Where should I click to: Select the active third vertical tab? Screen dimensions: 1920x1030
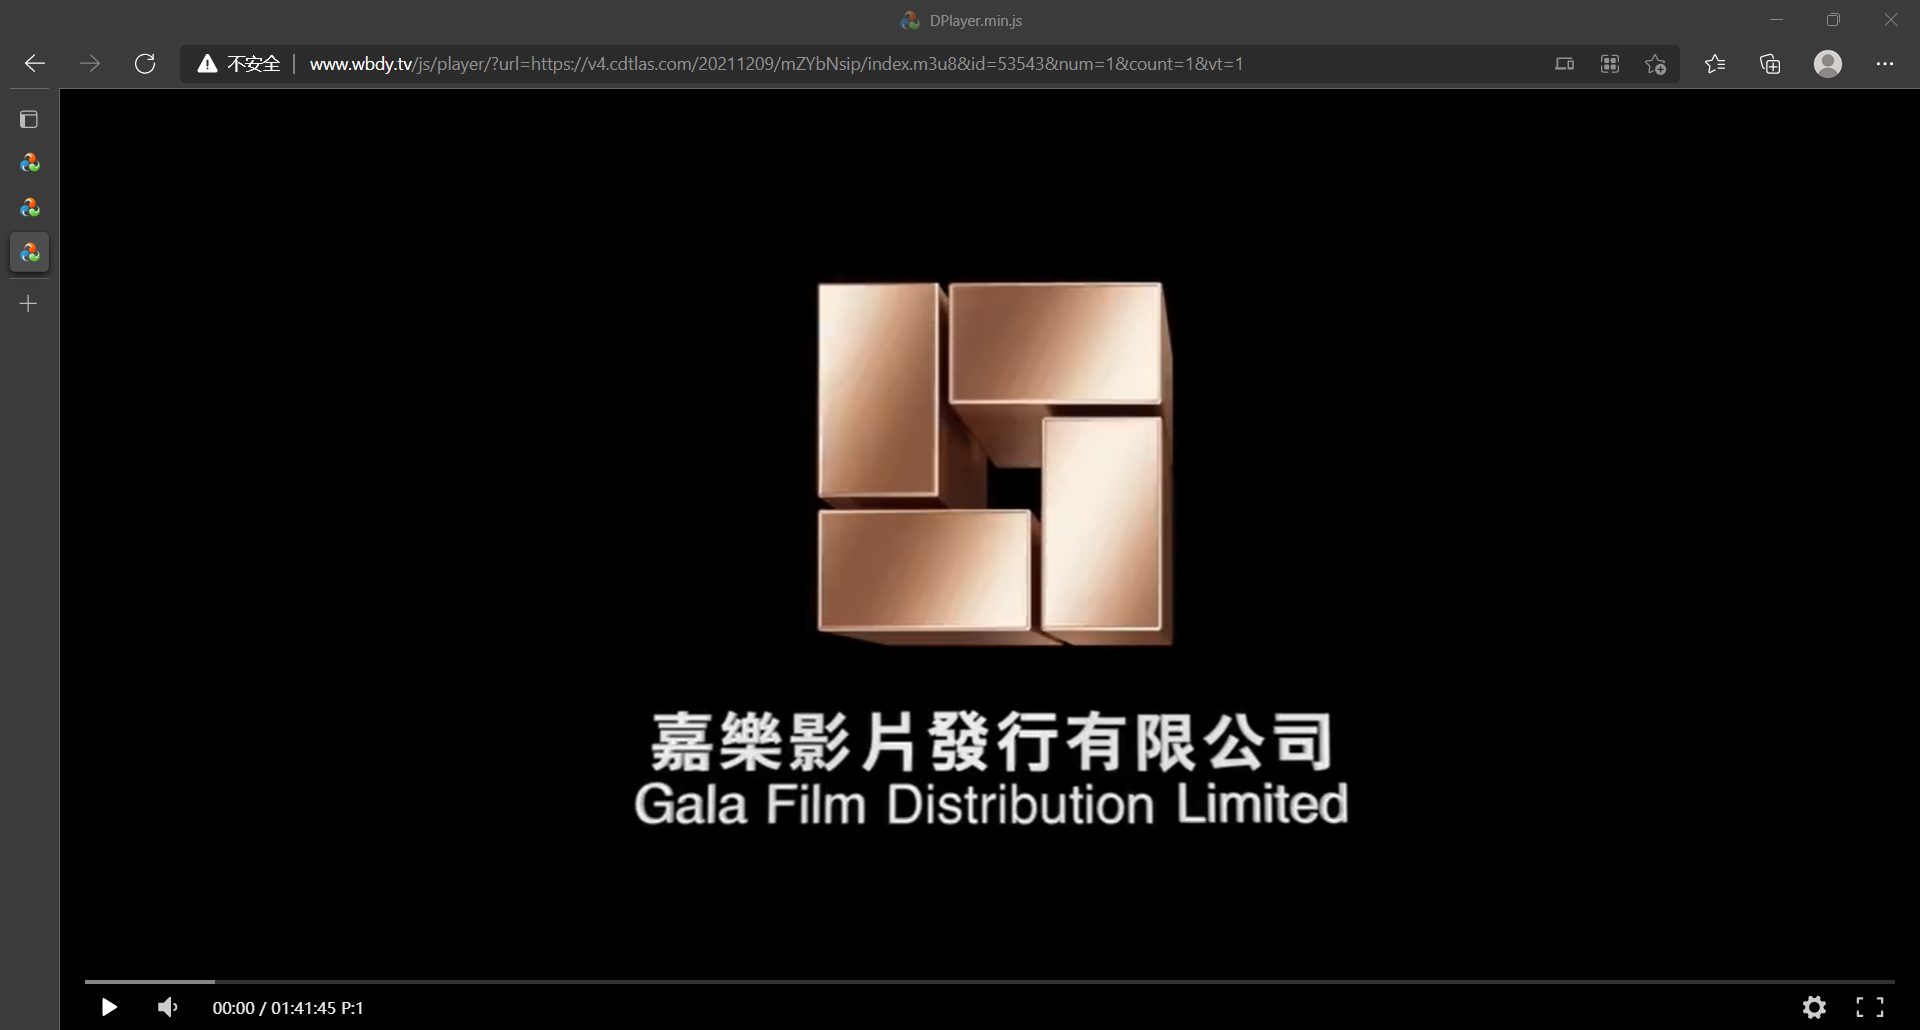(x=30, y=253)
